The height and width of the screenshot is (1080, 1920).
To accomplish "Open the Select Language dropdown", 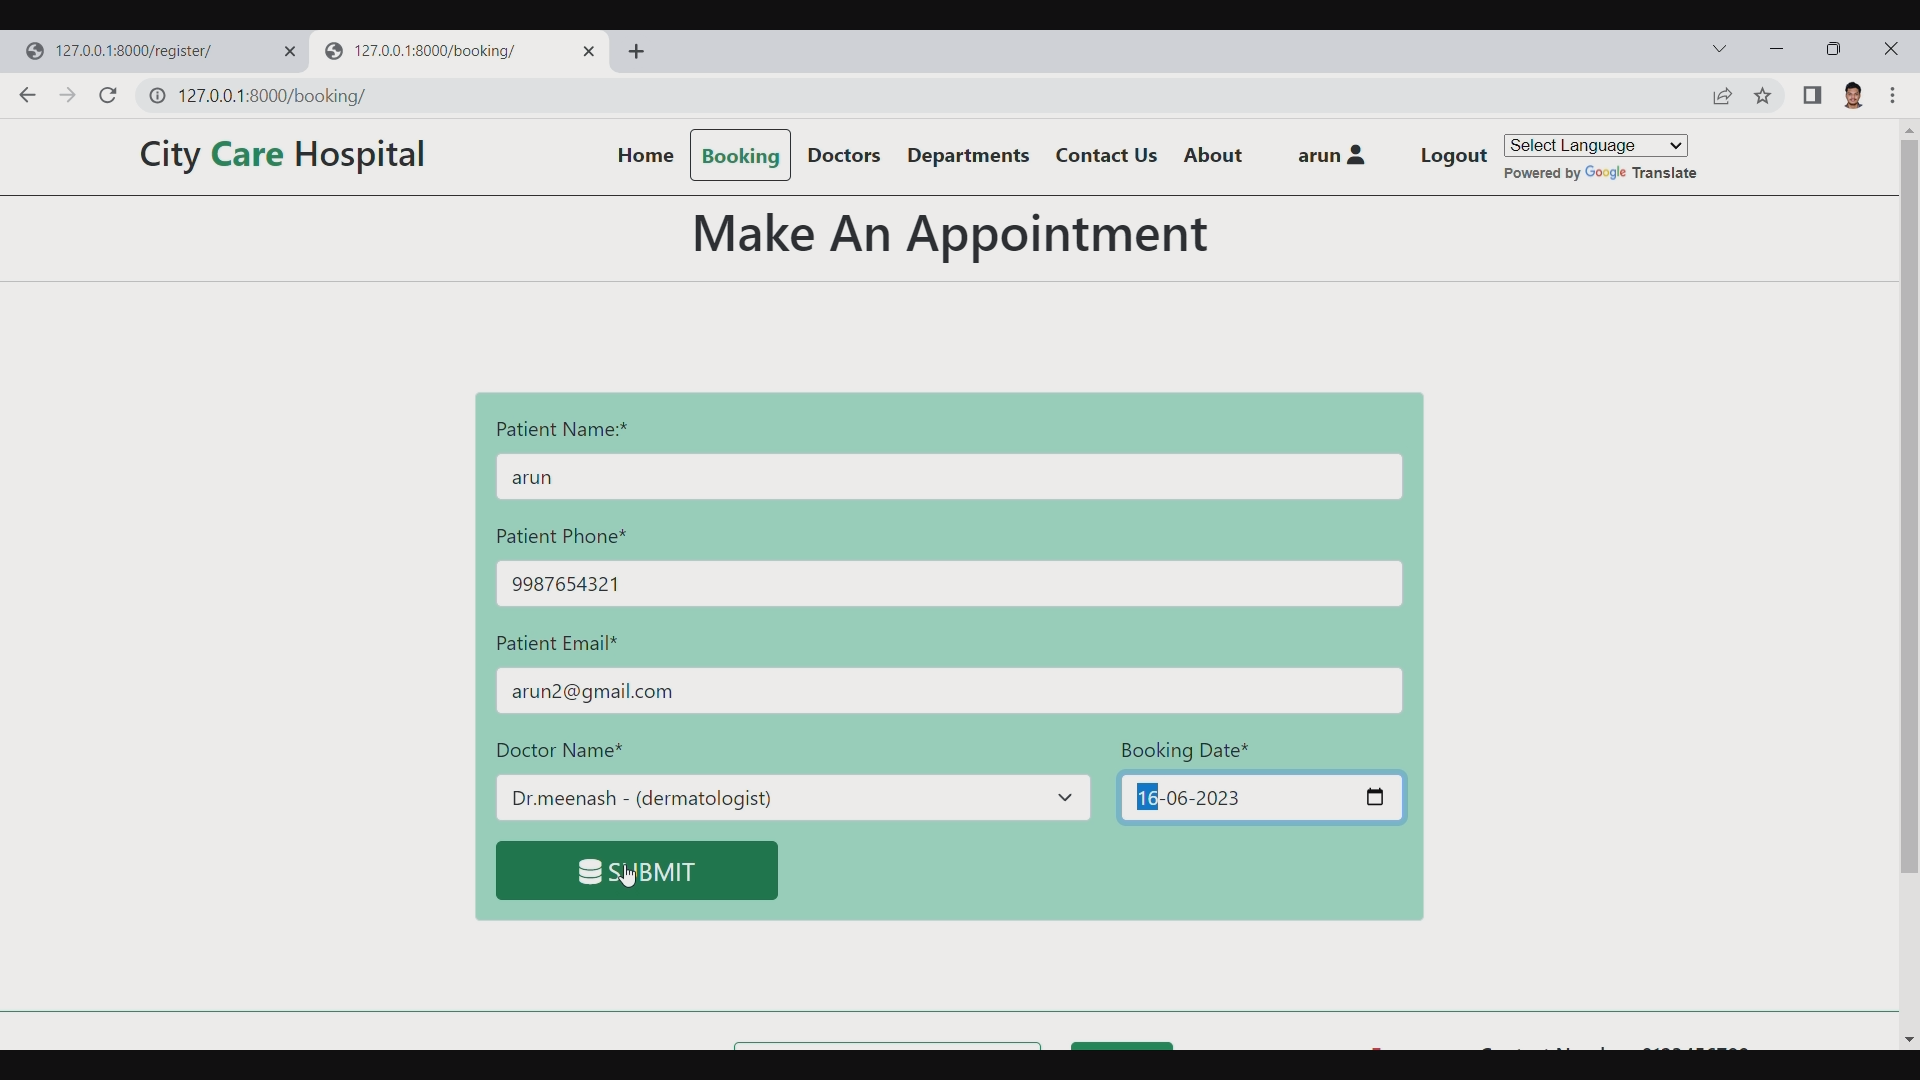I will click(x=1595, y=145).
